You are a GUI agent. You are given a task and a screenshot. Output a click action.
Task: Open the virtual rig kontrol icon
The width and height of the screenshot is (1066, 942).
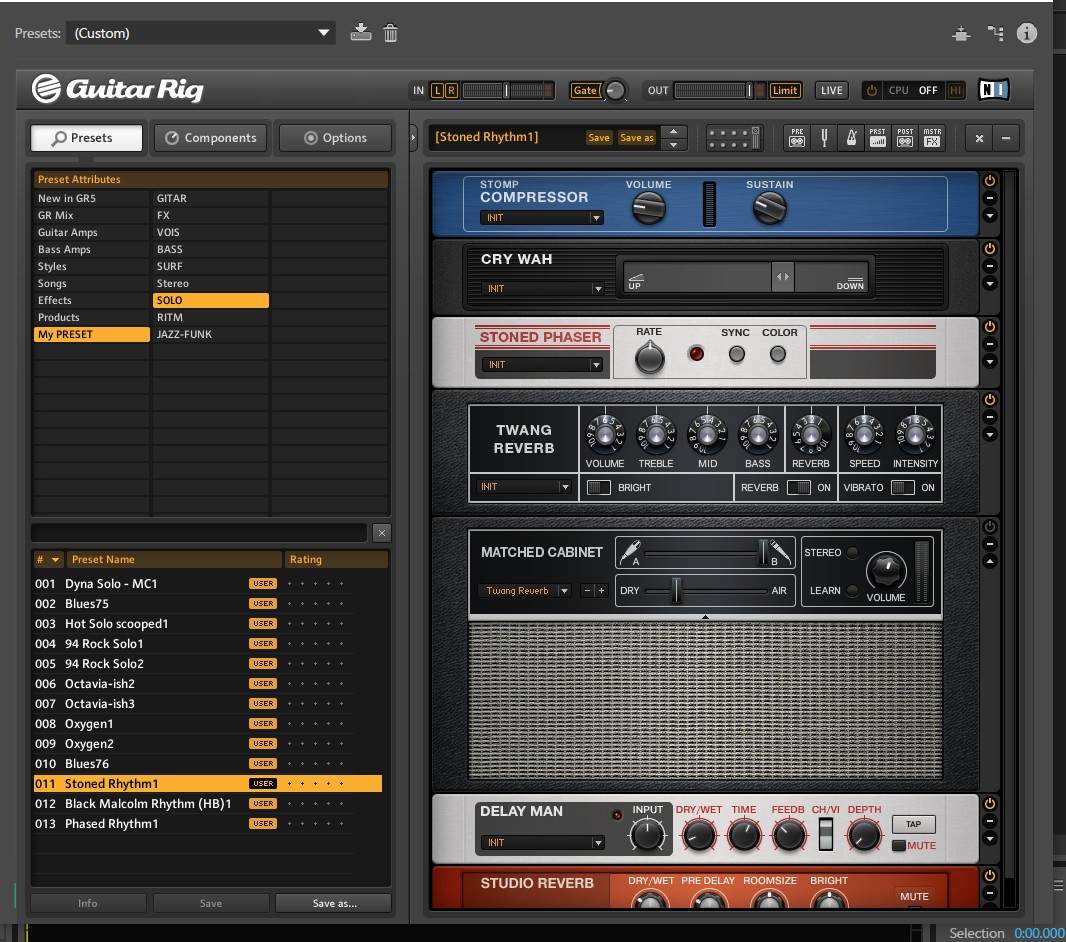(x=735, y=138)
